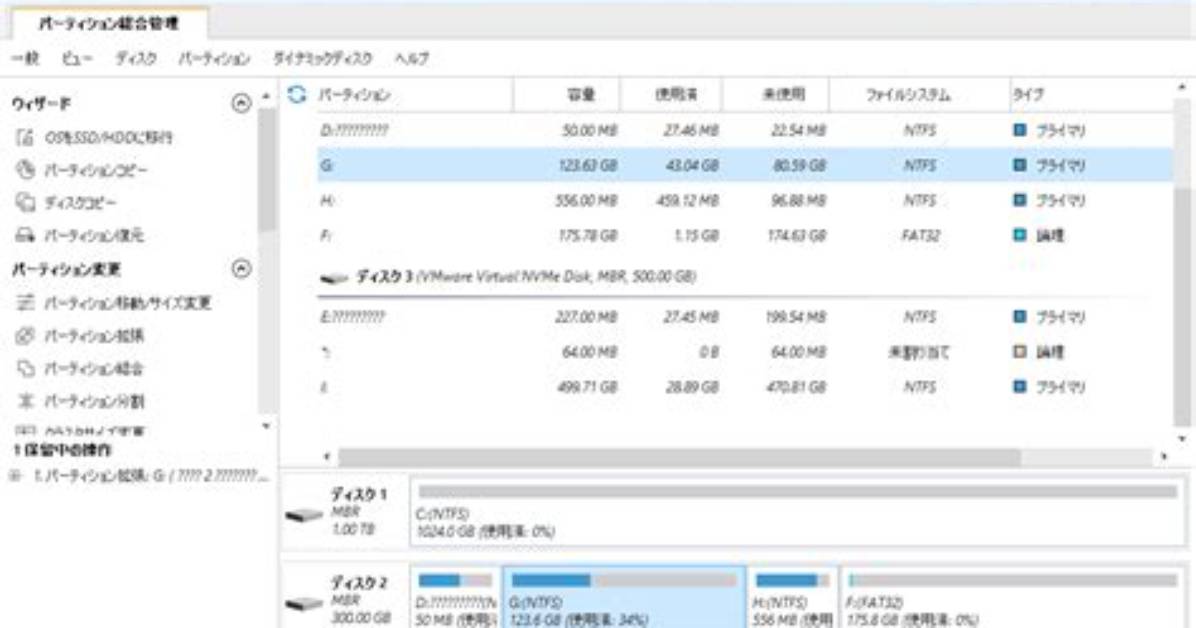Screen dimensions: 1196x628
Task: Open the ディスク menu
Action: (136, 58)
